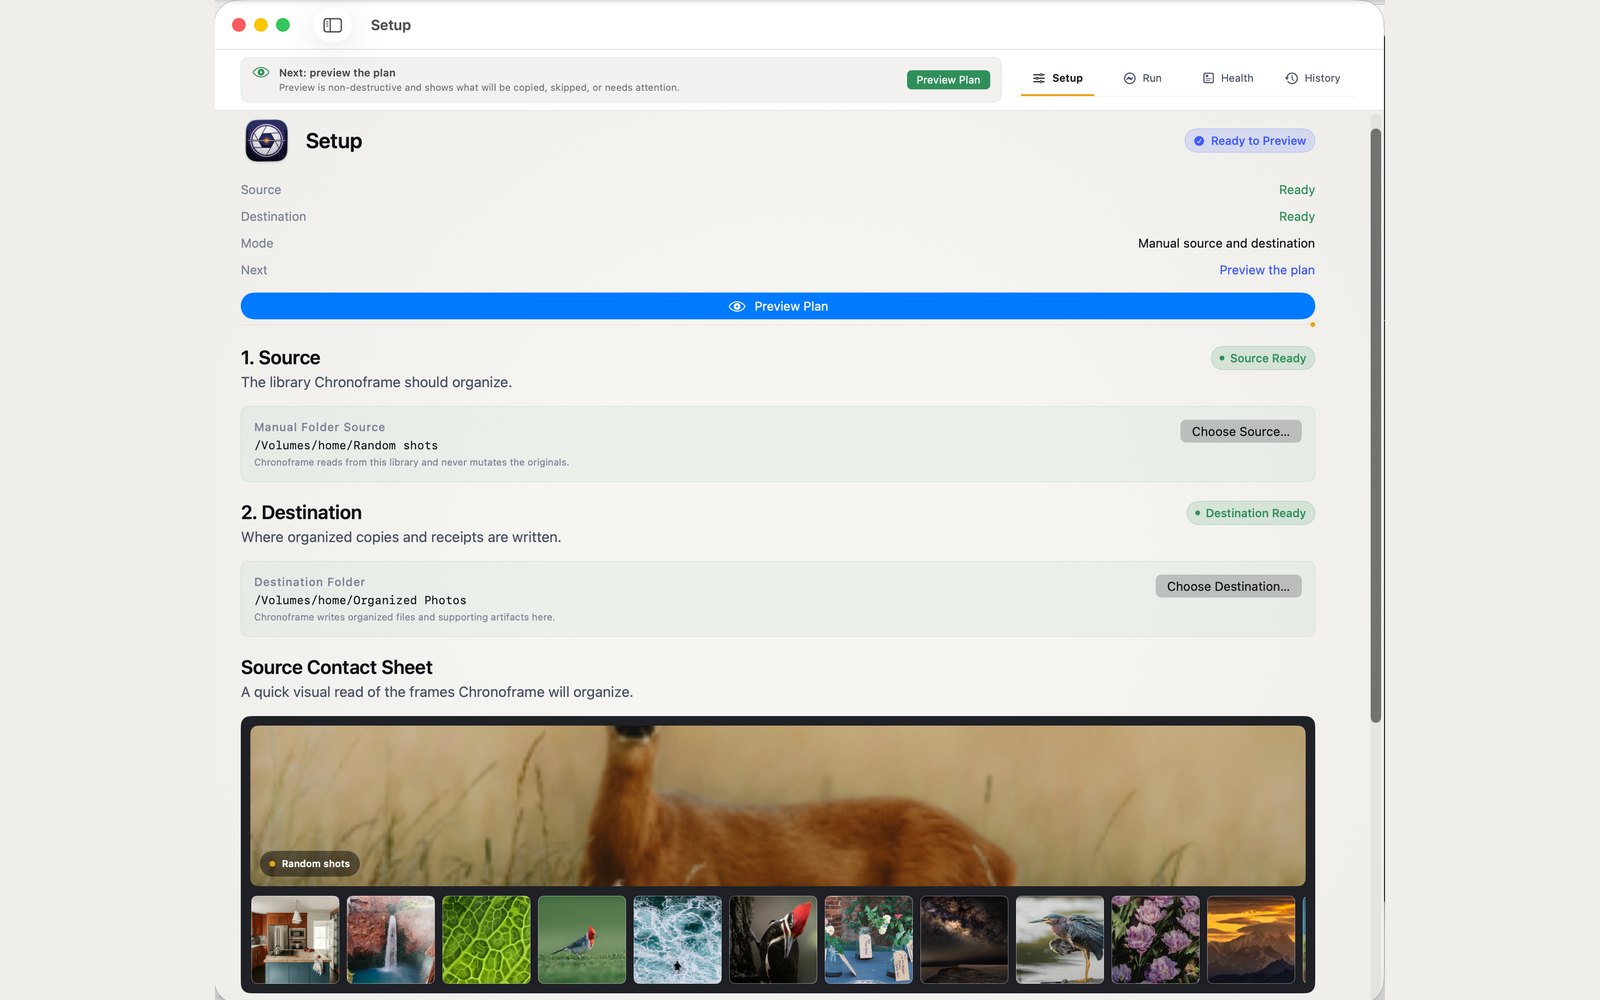Click the Destination Ready status badge
Image resolution: width=1600 pixels, height=1000 pixels.
click(x=1250, y=513)
